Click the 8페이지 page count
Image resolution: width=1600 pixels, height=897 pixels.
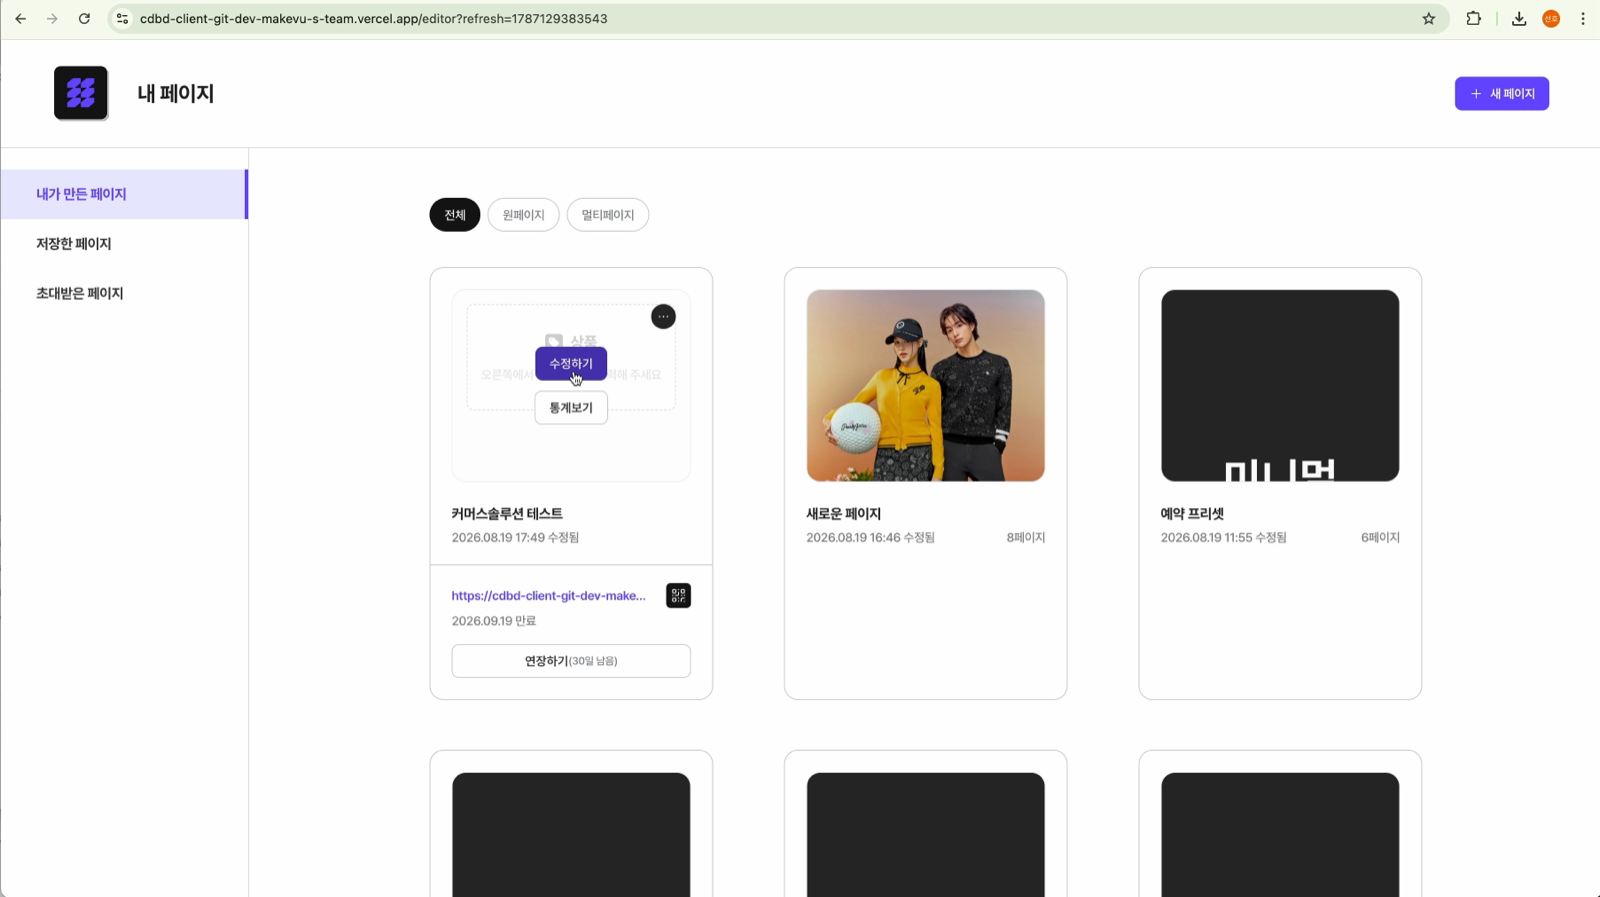pos(1026,538)
